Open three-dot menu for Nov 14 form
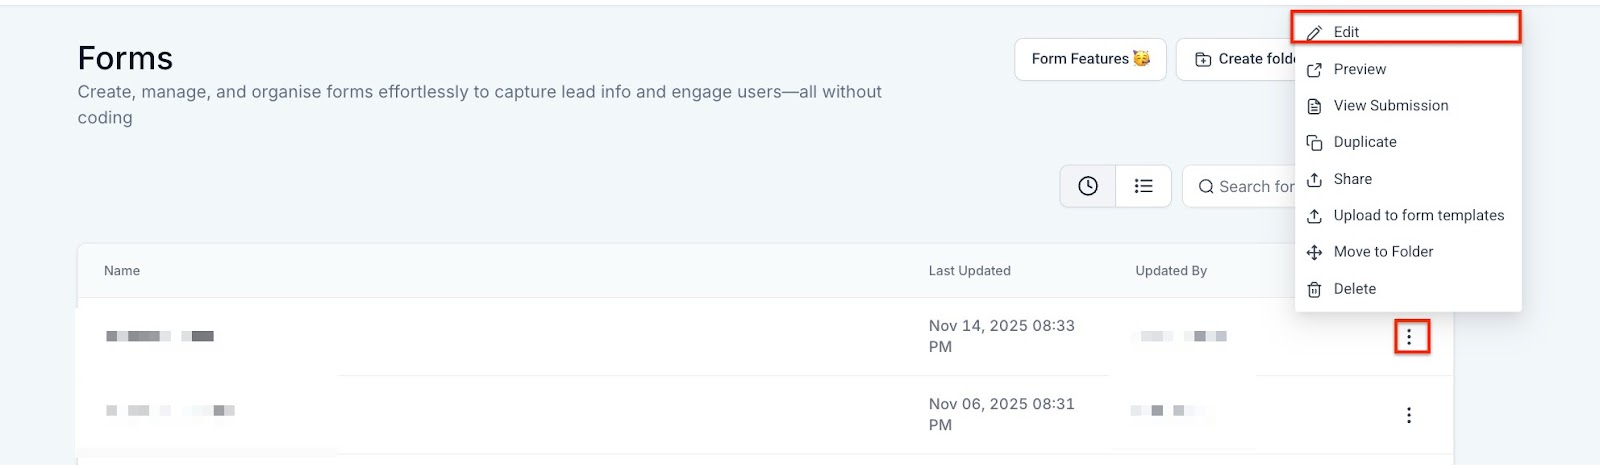The image size is (1600, 469). pyautogui.click(x=1409, y=337)
